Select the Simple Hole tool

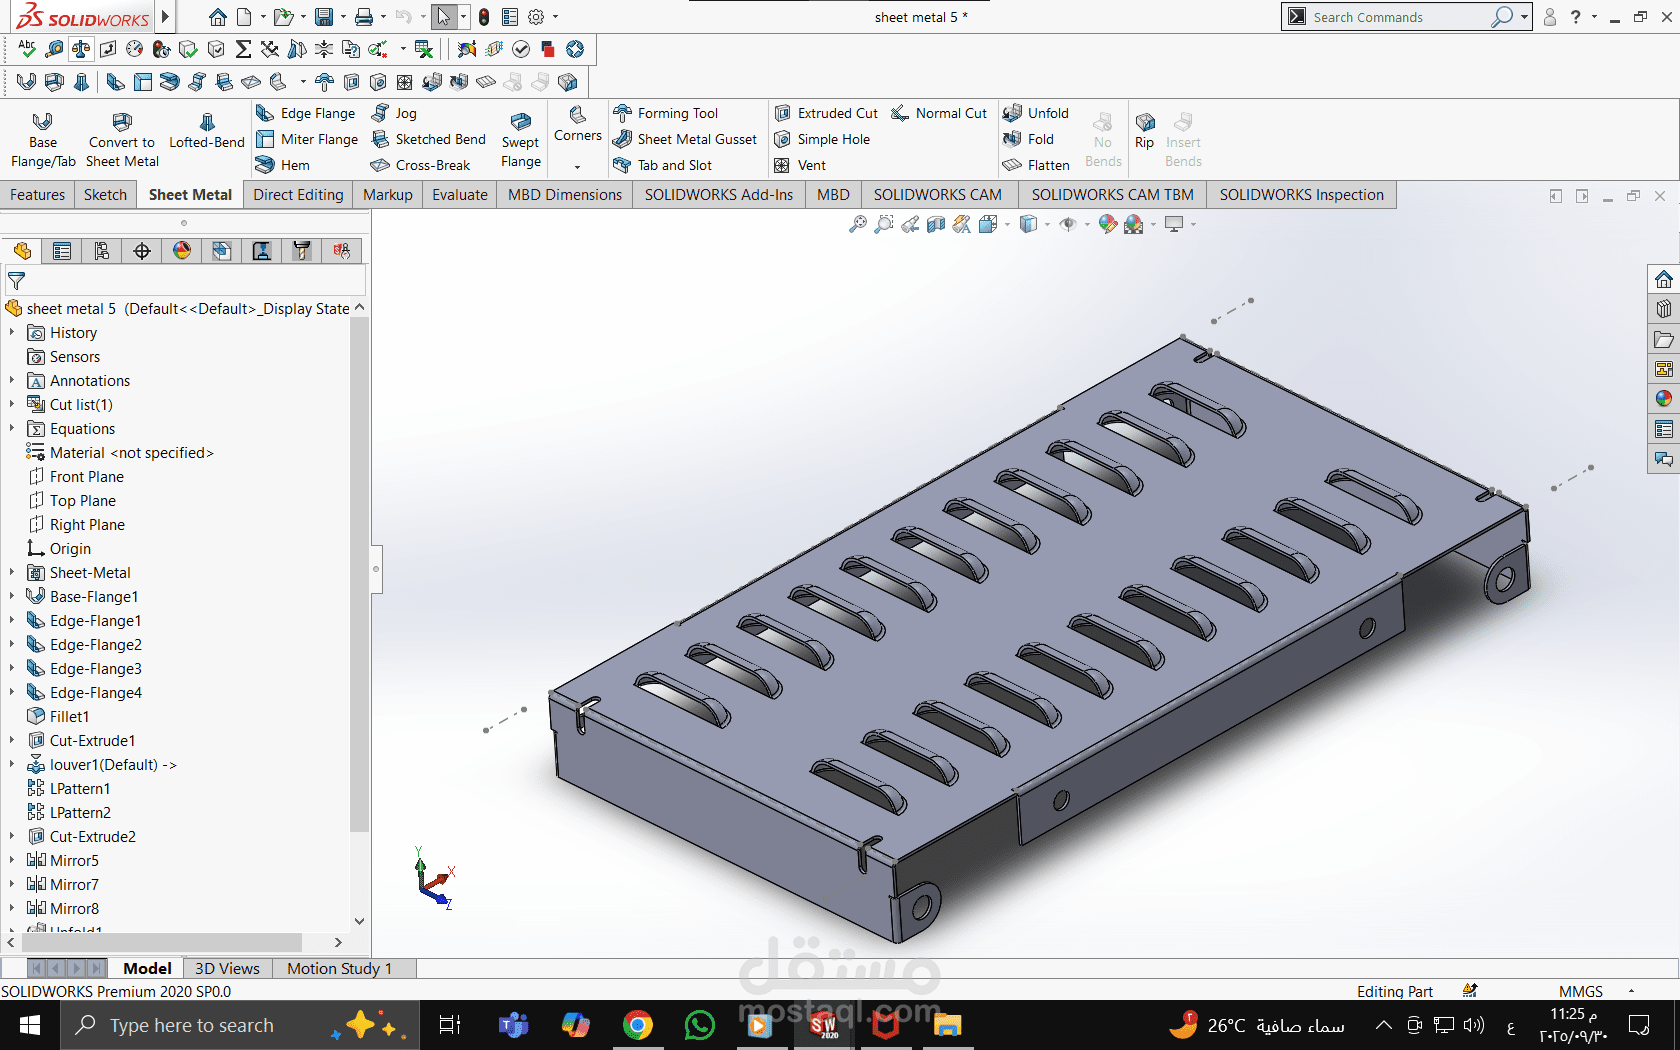[822, 139]
